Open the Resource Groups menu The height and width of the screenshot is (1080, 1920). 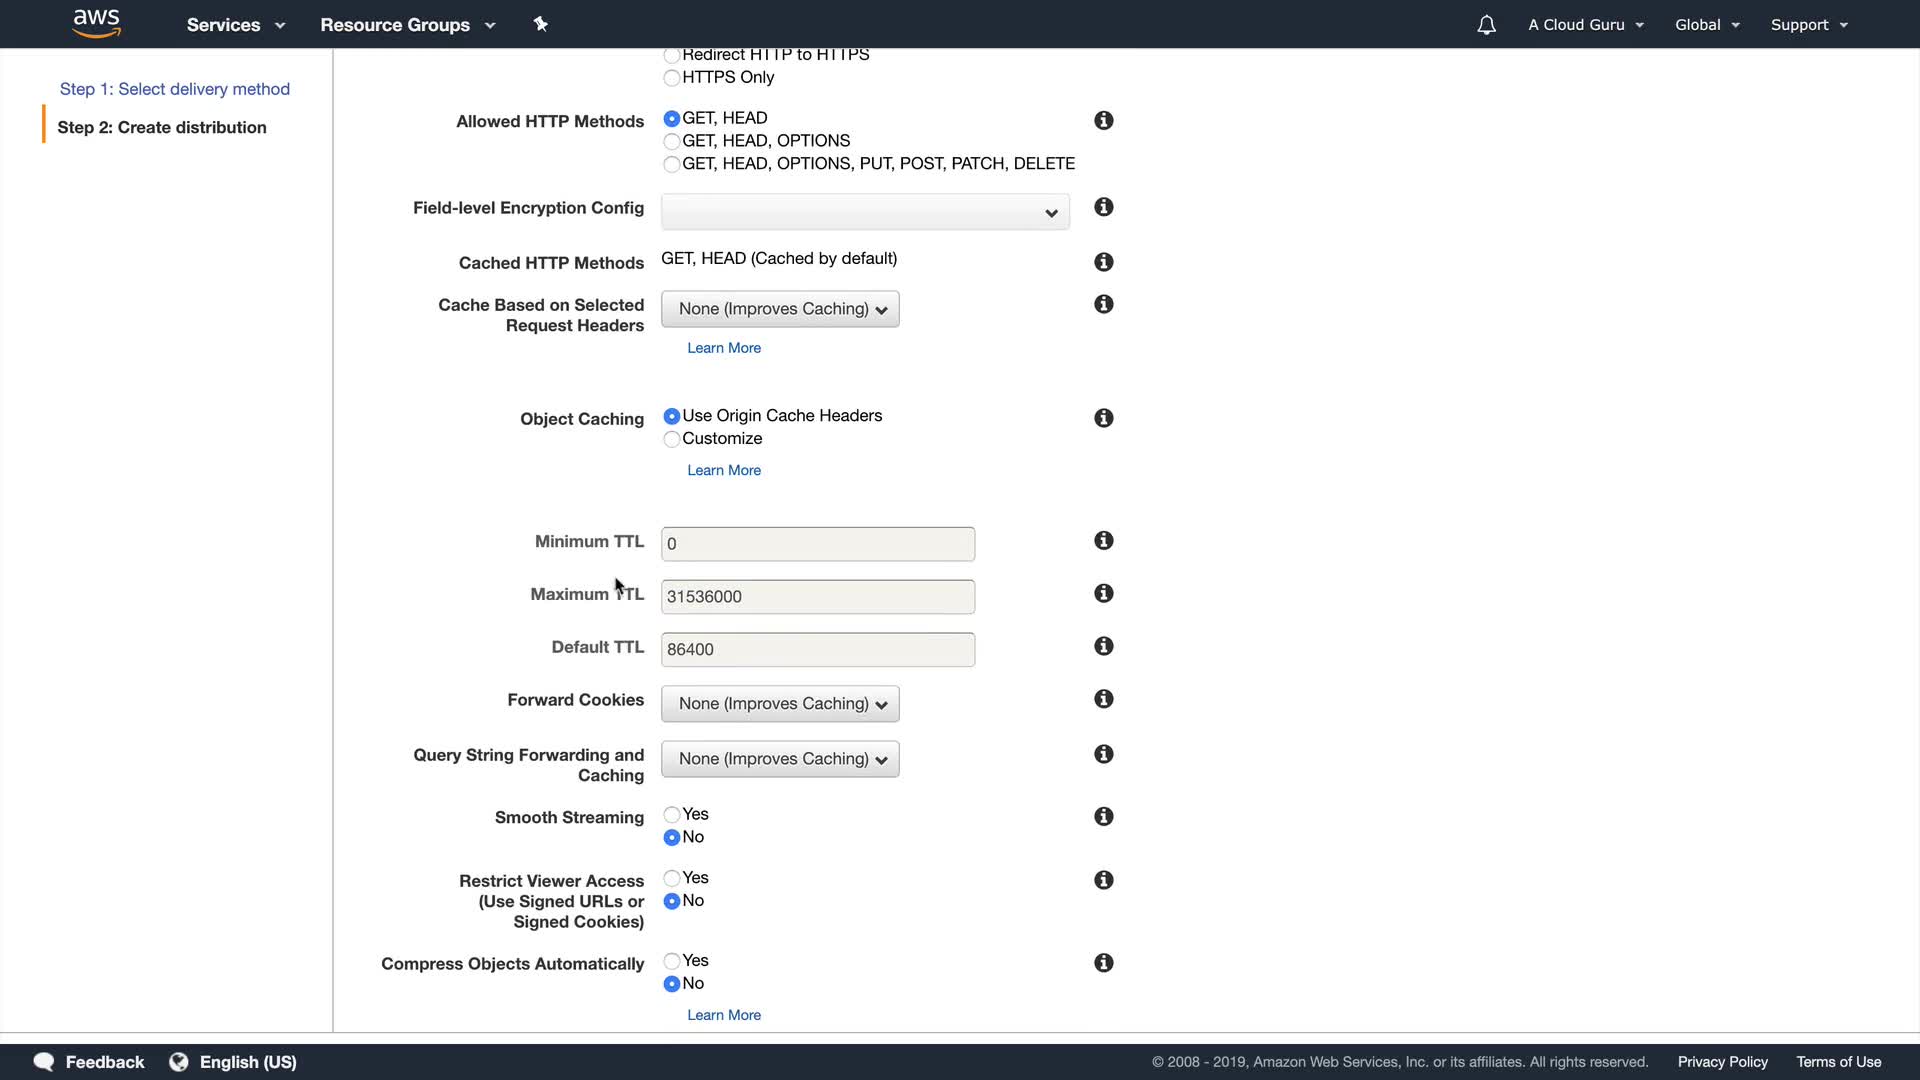(x=407, y=25)
